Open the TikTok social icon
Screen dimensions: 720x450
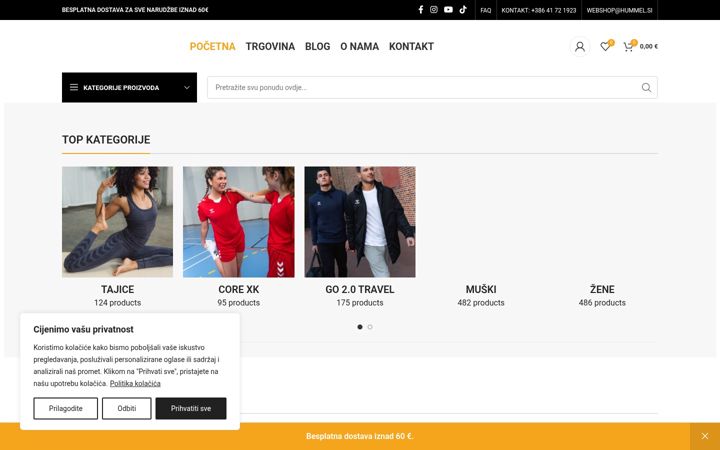(x=463, y=10)
